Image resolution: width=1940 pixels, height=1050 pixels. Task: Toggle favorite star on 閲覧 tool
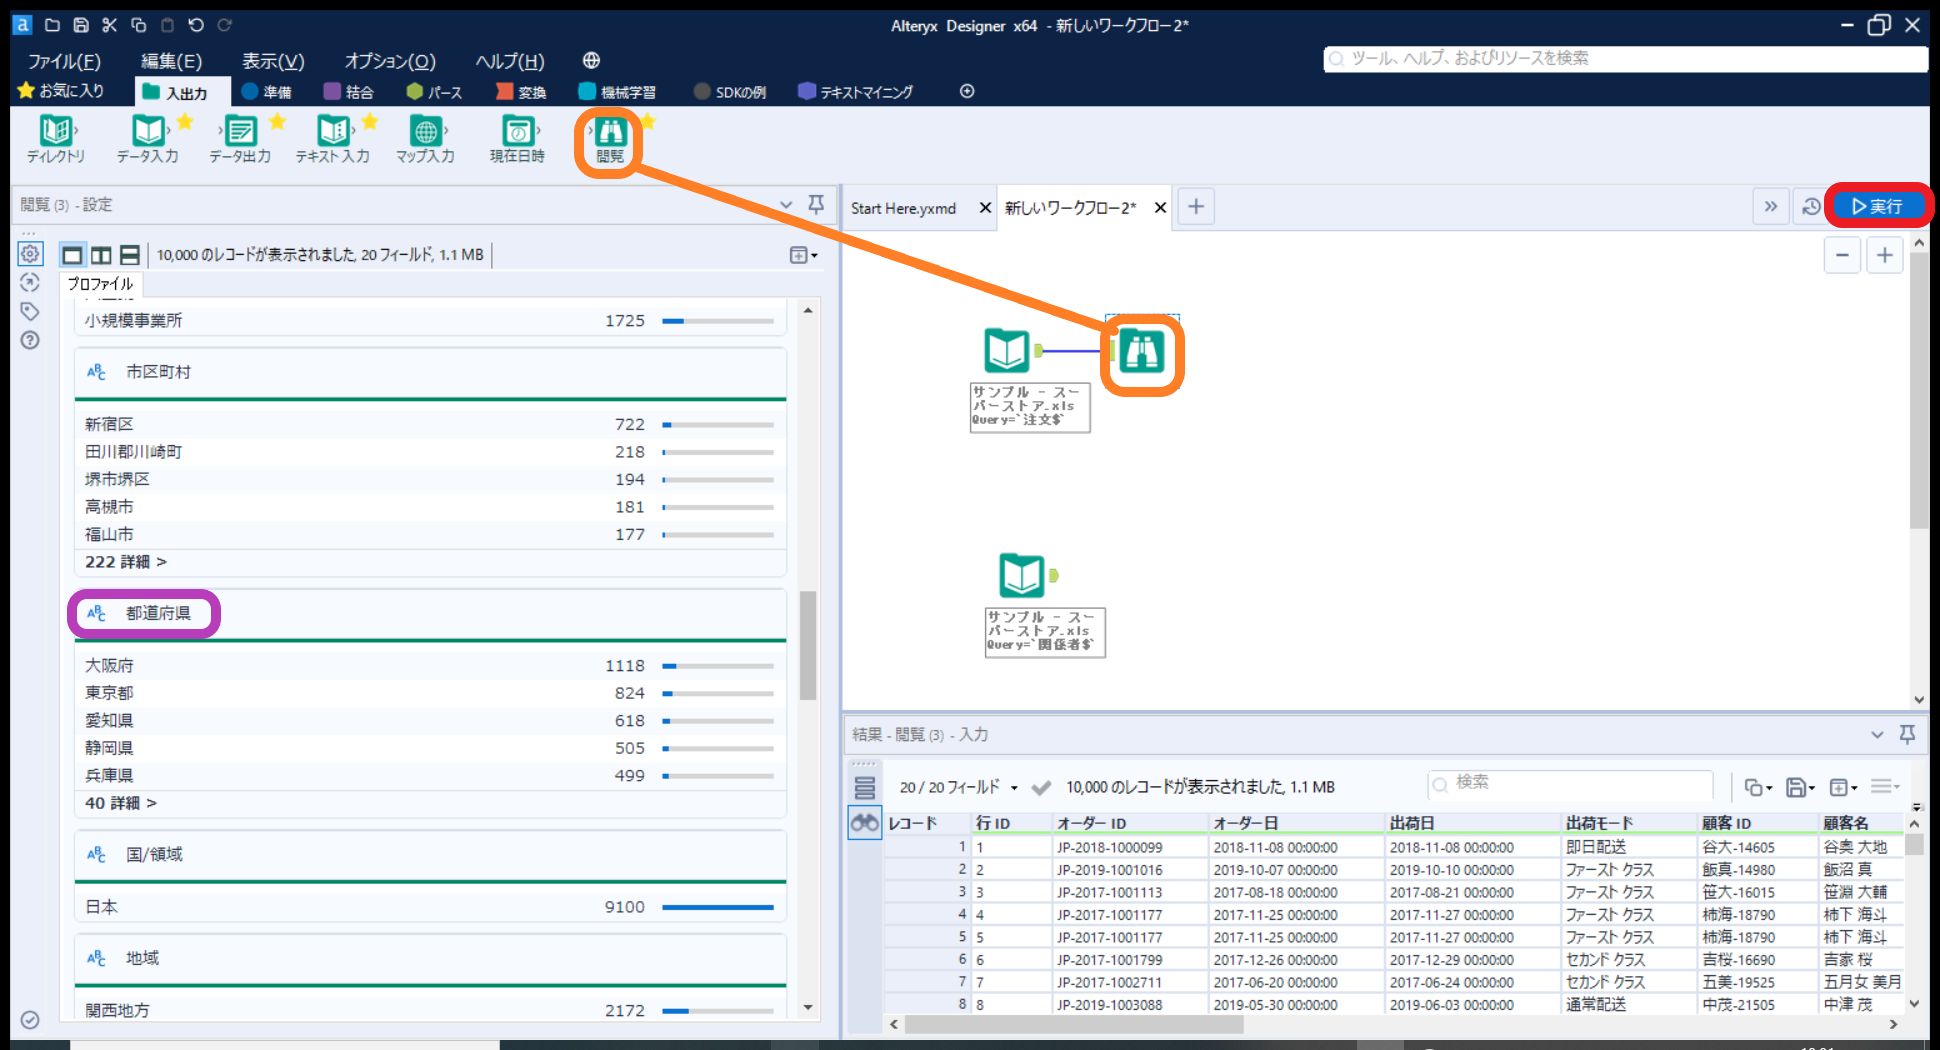coord(647,121)
